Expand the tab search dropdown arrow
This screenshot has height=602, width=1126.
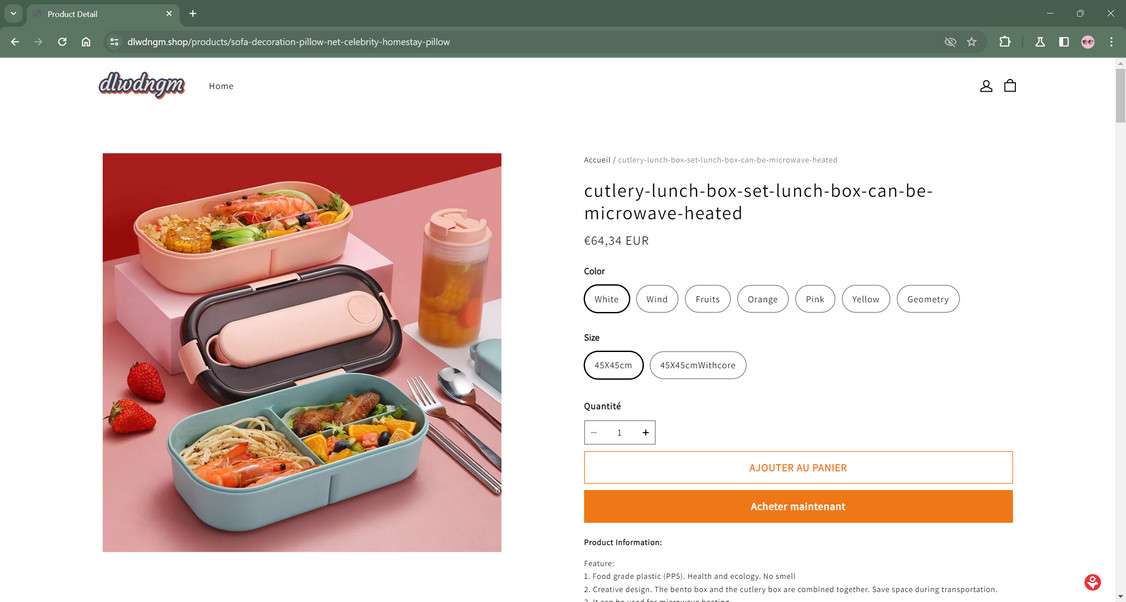(x=13, y=13)
